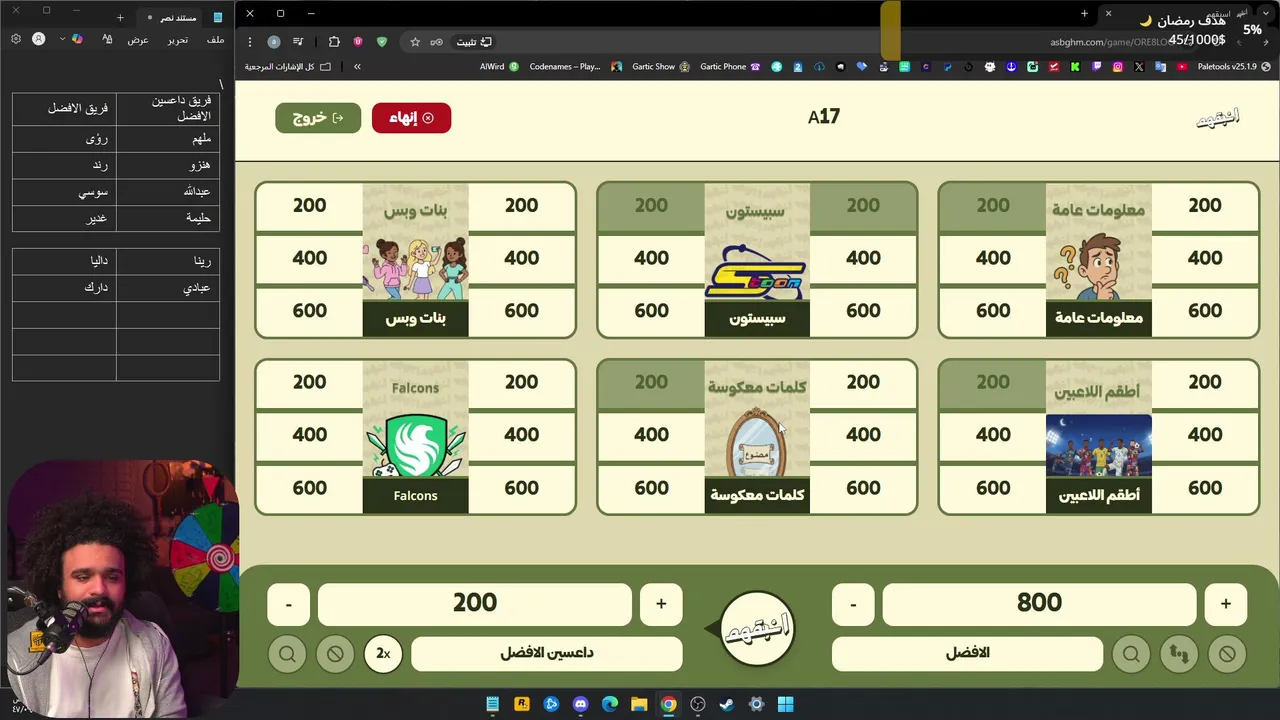Open OBS Studio from the taskbar

tap(698, 704)
